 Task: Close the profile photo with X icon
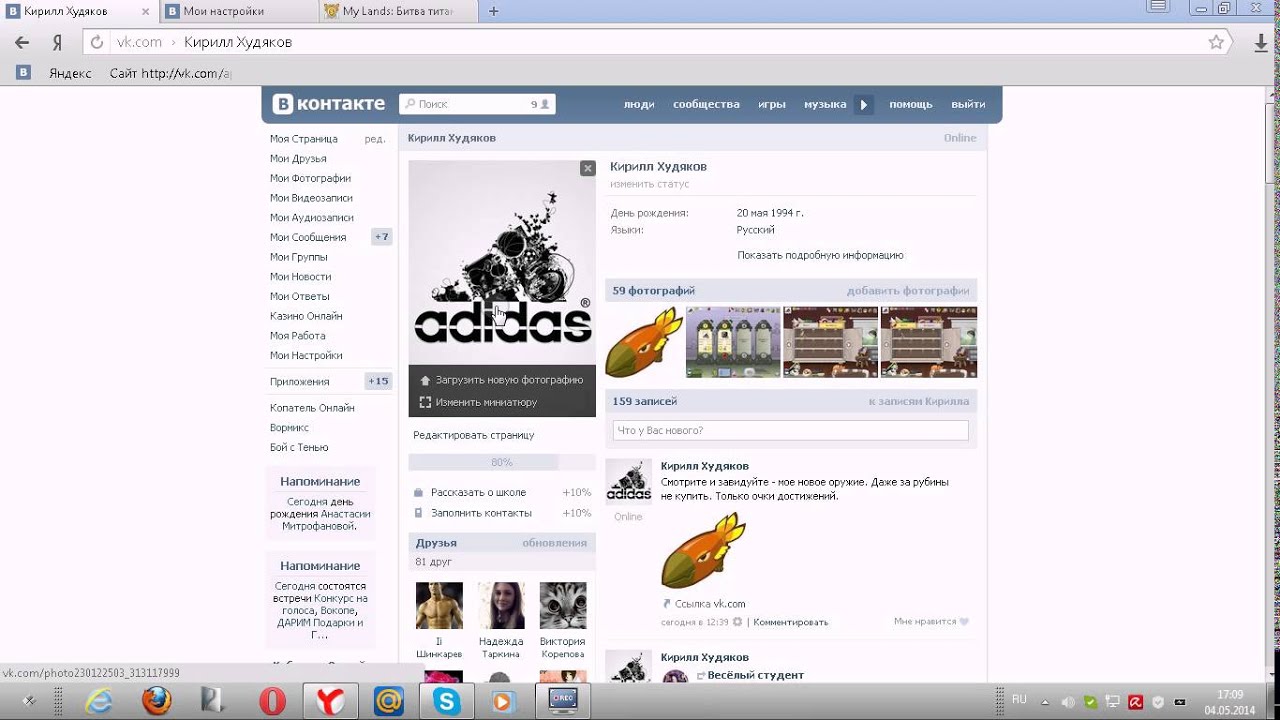tap(588, 168)
